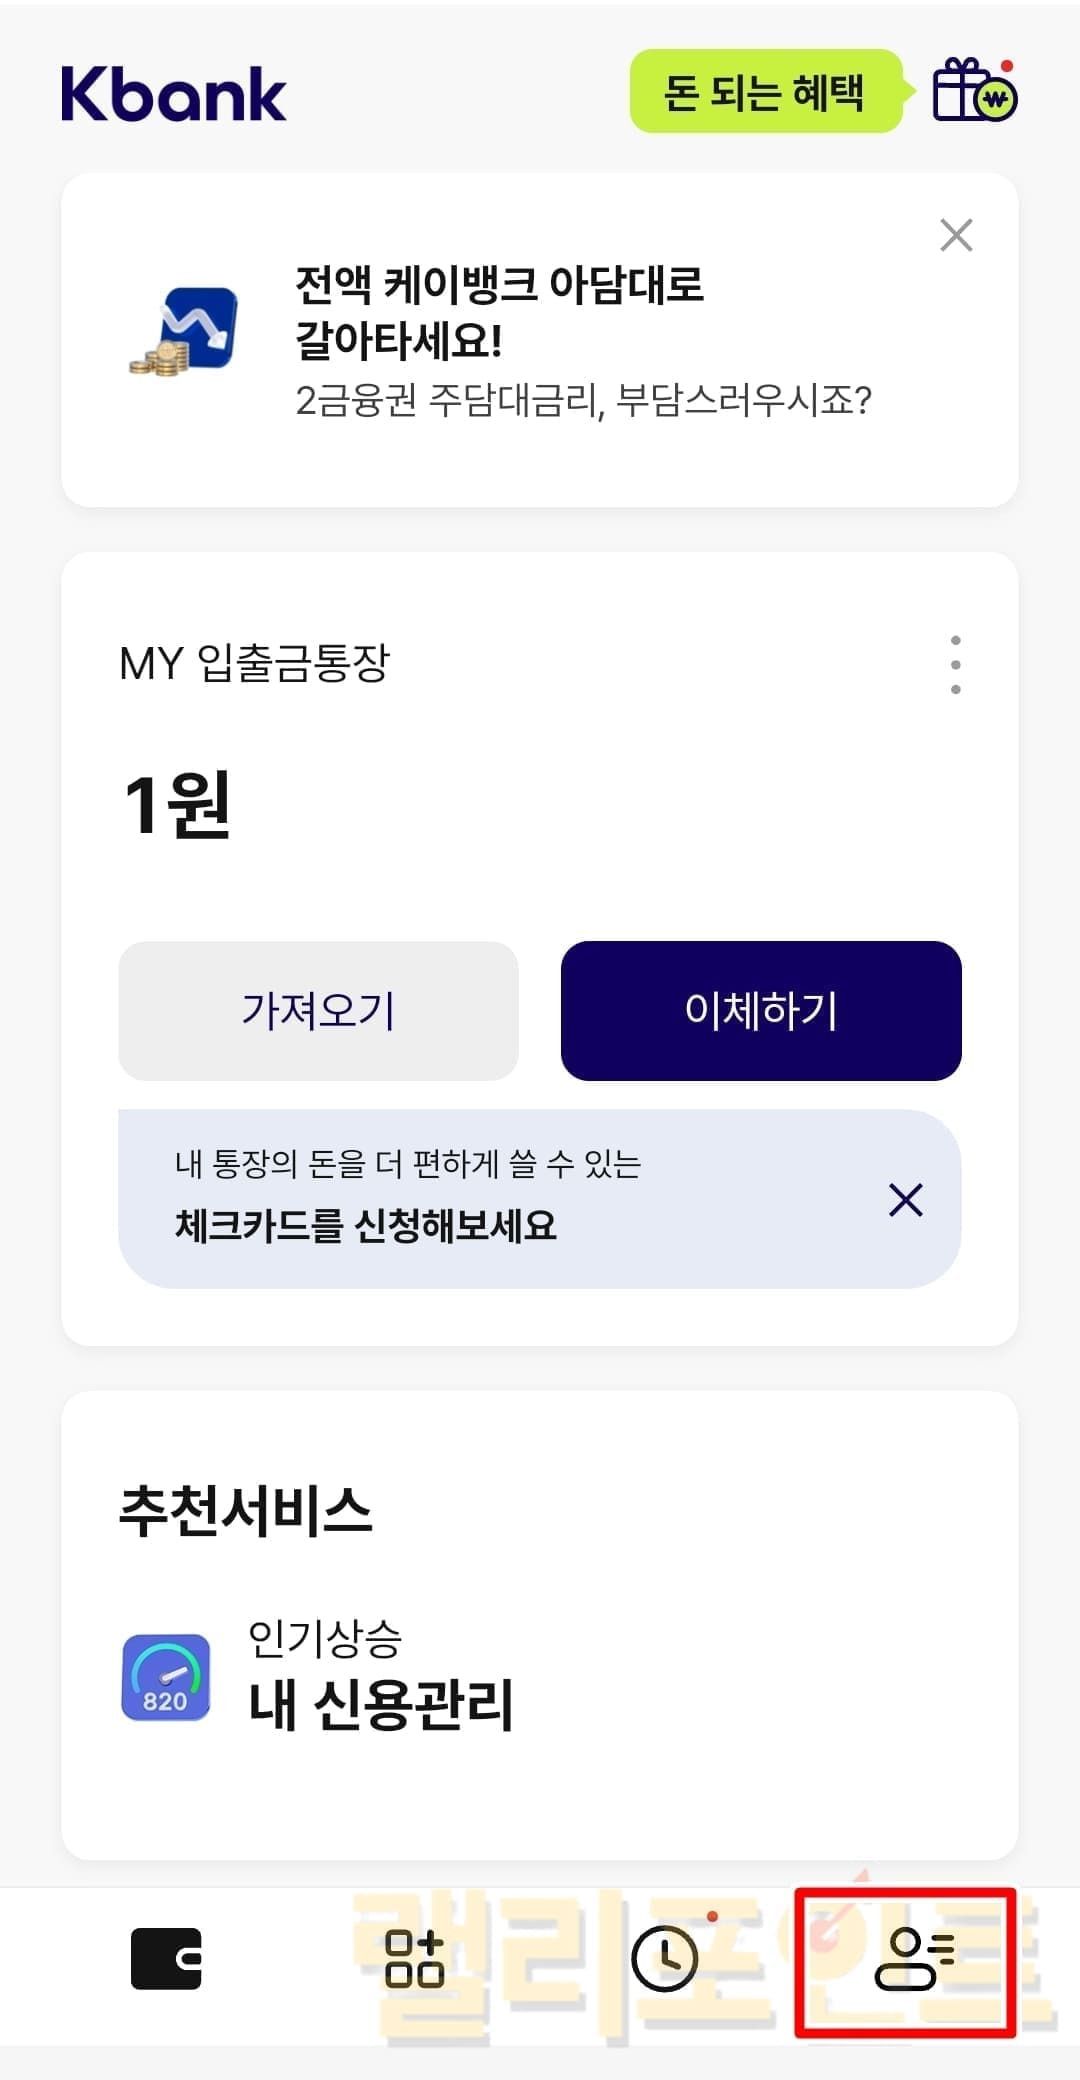Tap the Kbank logo
Image resolution: width=1080 pixels, height=2080 pixels.
[x=174, y=95]
